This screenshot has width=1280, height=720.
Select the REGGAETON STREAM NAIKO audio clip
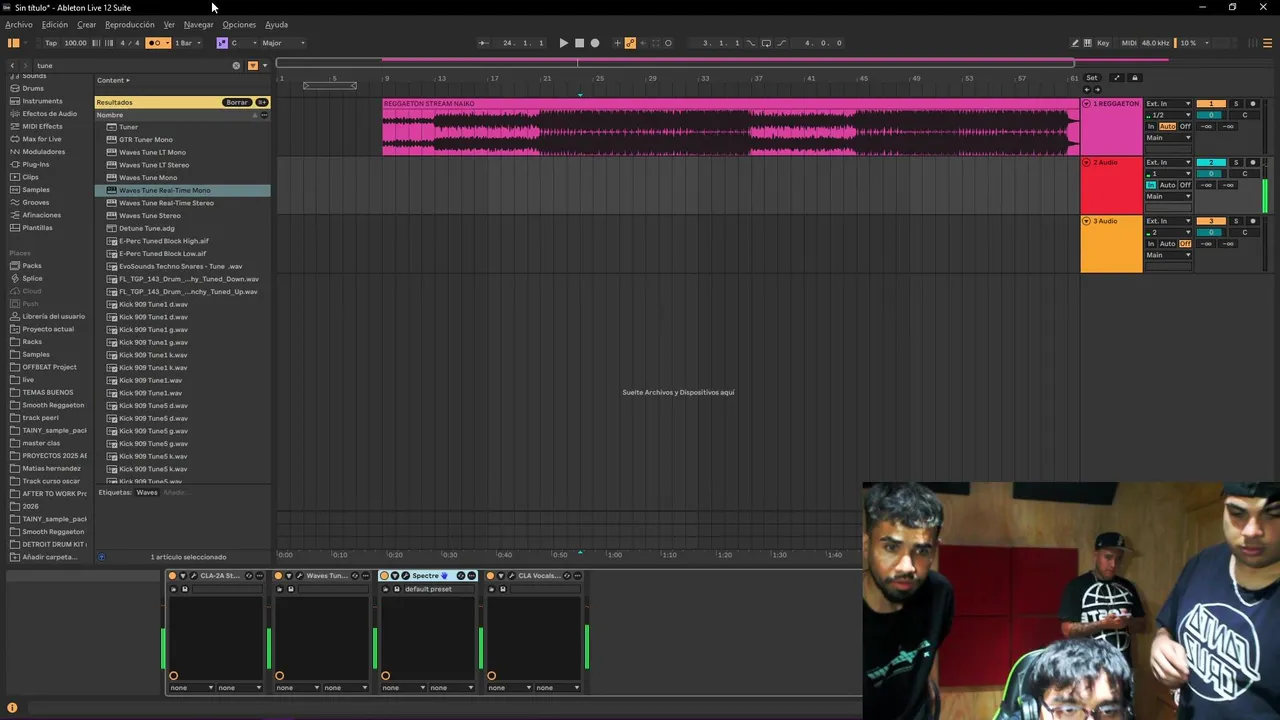(730, 127)
